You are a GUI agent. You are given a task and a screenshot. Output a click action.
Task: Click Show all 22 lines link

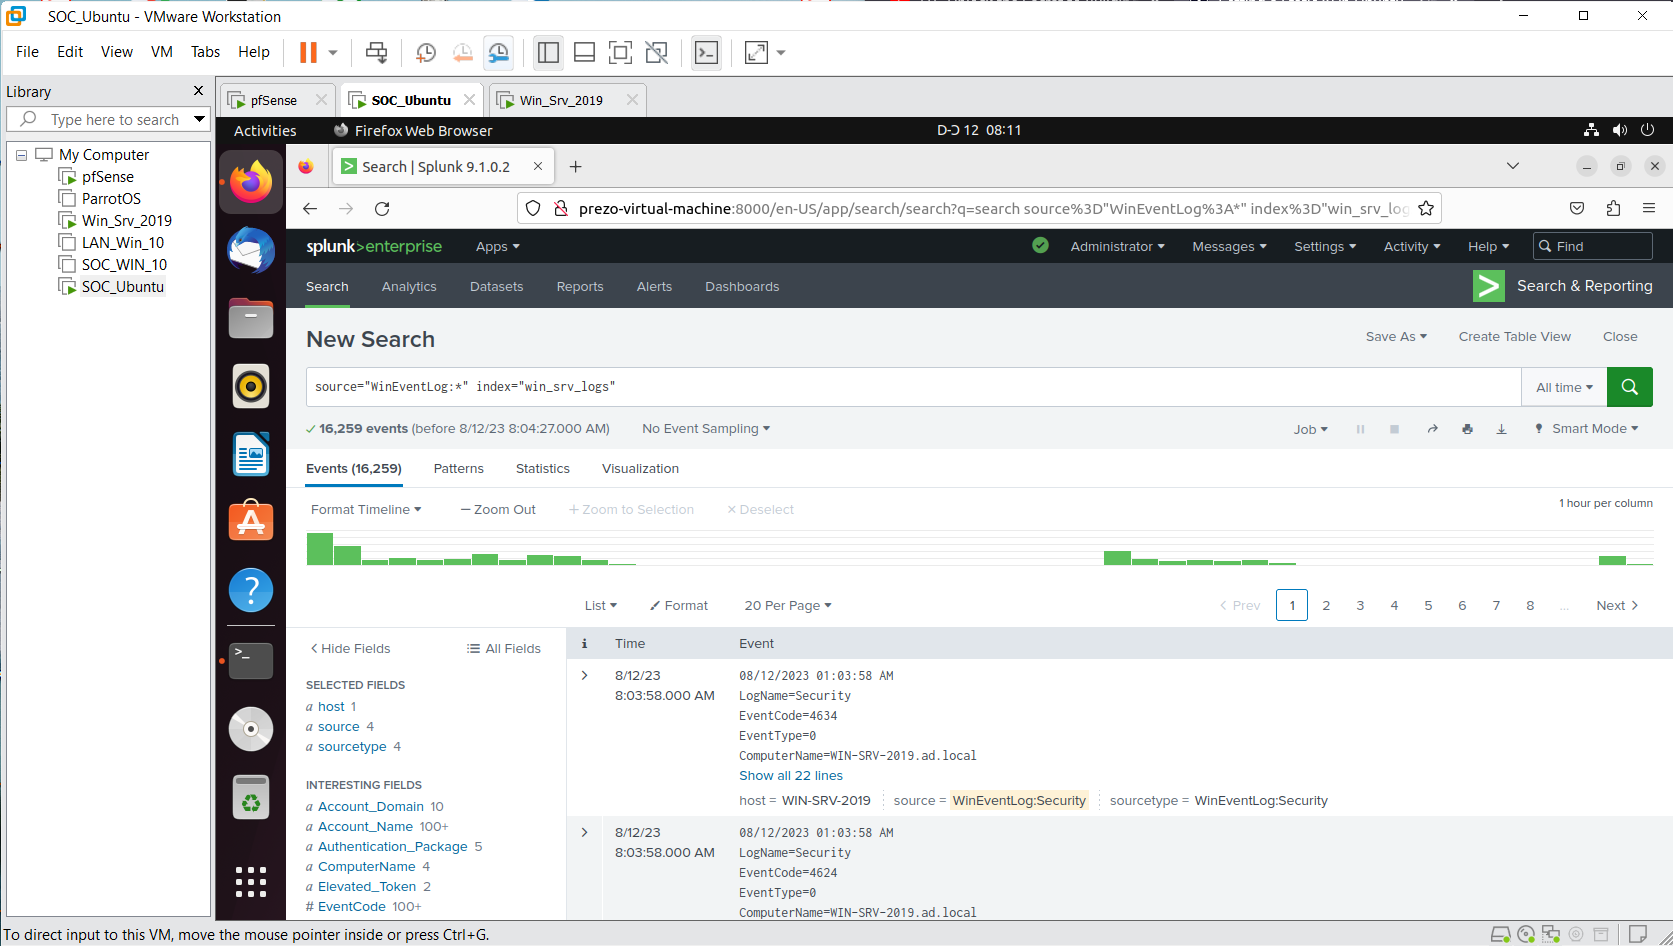click(791, 776)
